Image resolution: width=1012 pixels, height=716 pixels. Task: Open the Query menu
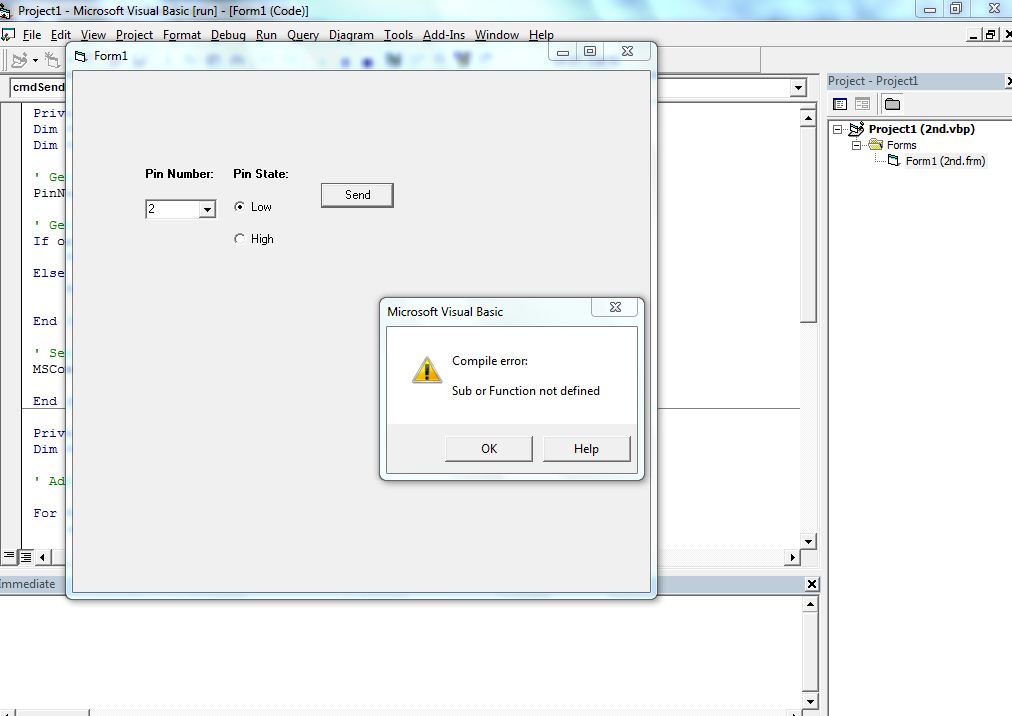(x=303, y=35)
